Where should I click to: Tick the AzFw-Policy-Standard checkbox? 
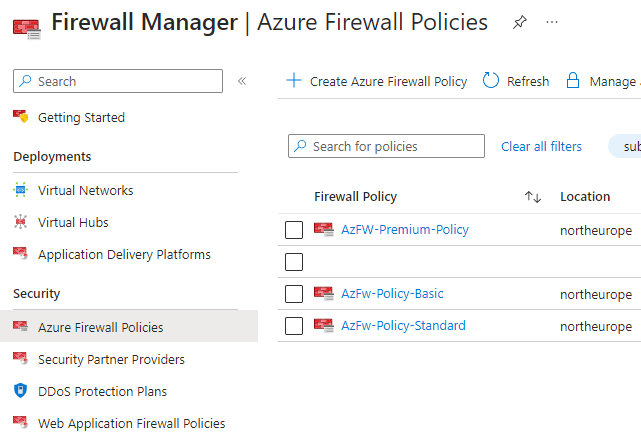[294, 326]
